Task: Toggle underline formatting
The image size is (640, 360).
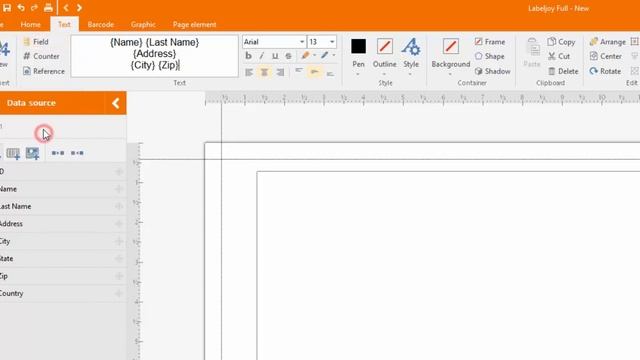Action: (x=275, y=56)
